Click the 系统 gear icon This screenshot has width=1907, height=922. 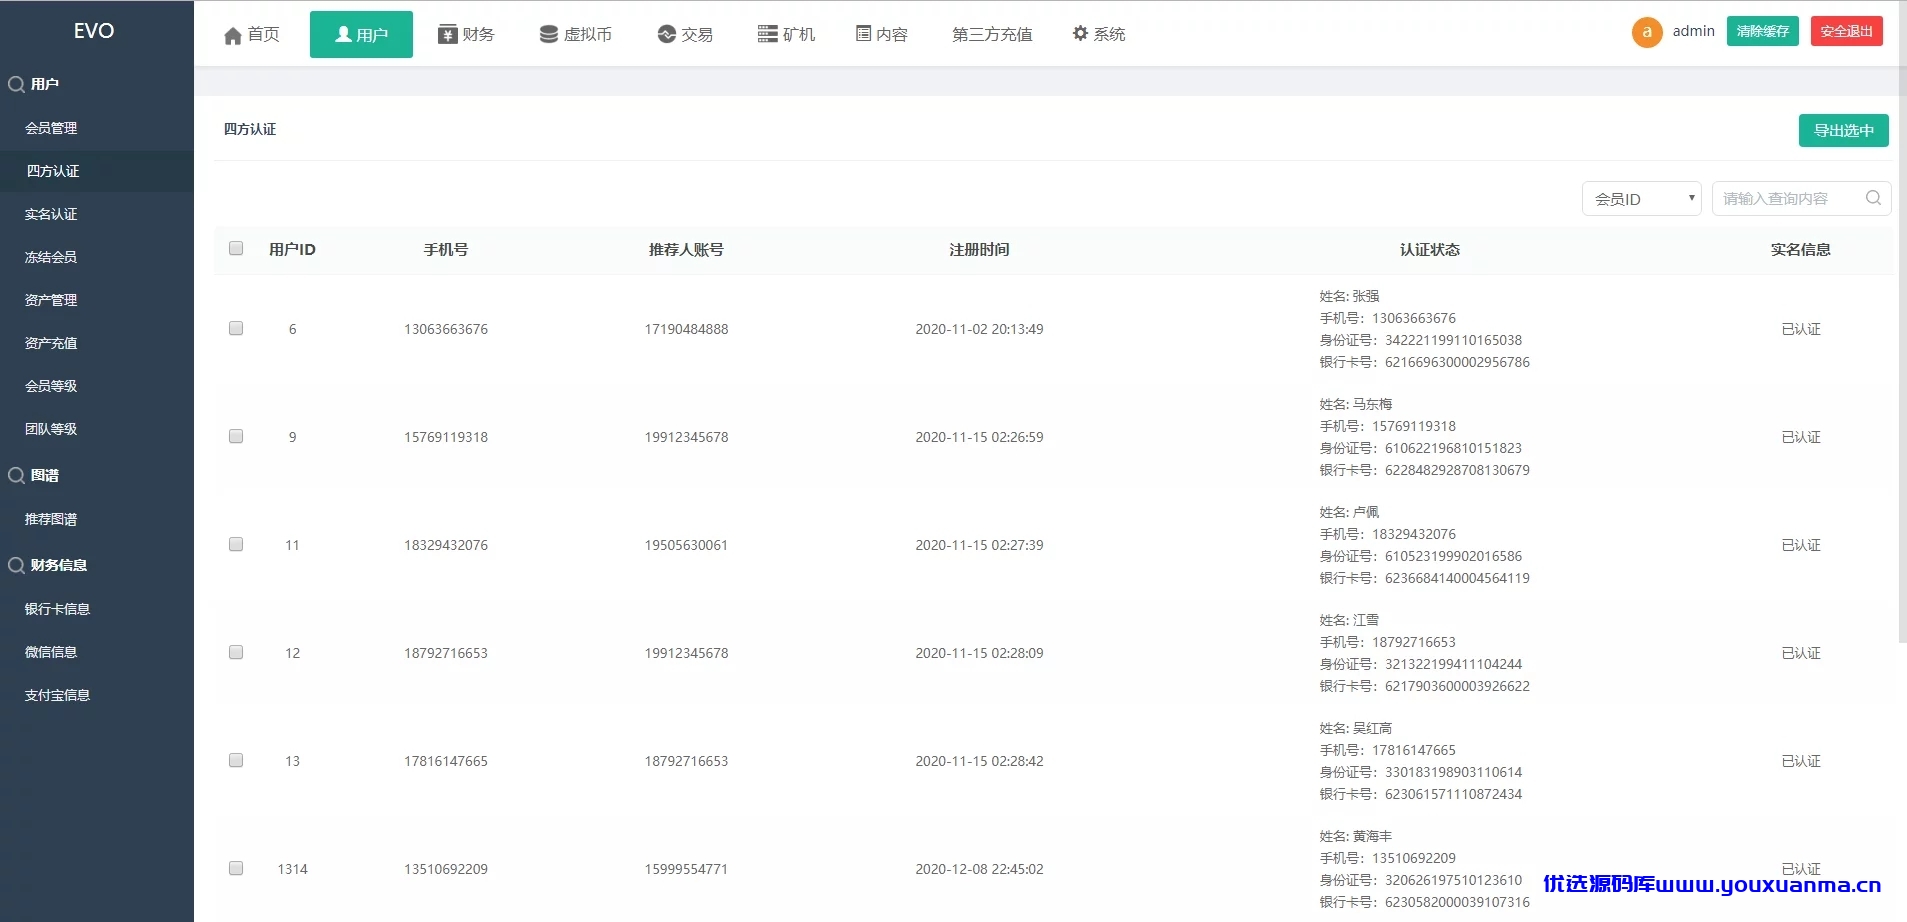1080,33
